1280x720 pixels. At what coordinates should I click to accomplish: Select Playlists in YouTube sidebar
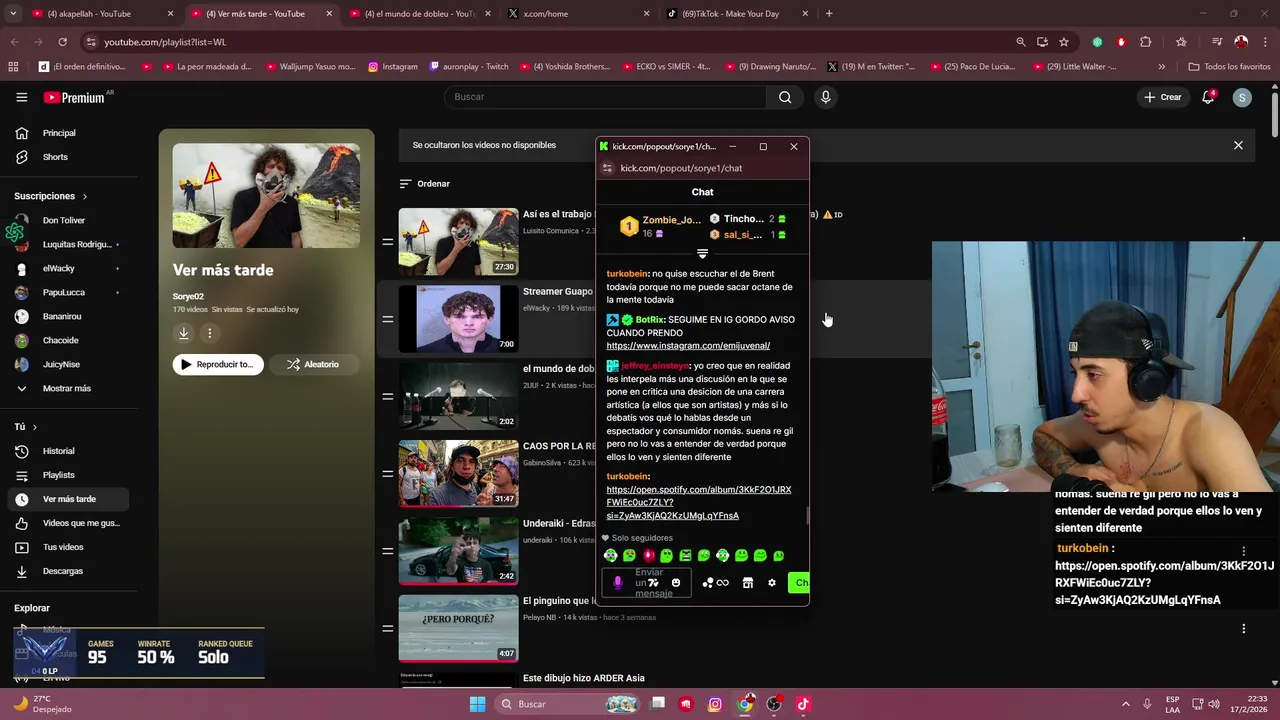[58, 475]
